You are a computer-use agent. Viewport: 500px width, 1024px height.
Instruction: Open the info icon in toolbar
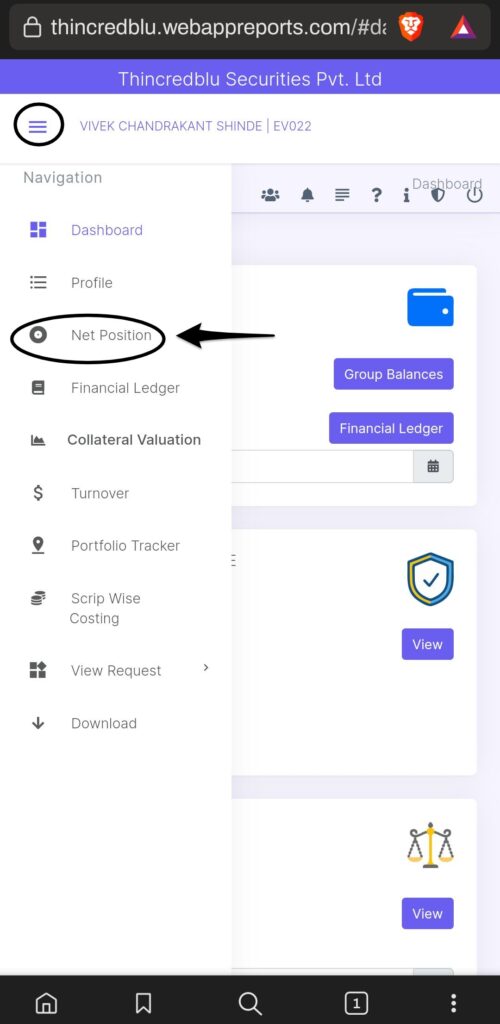coord(406,195)
